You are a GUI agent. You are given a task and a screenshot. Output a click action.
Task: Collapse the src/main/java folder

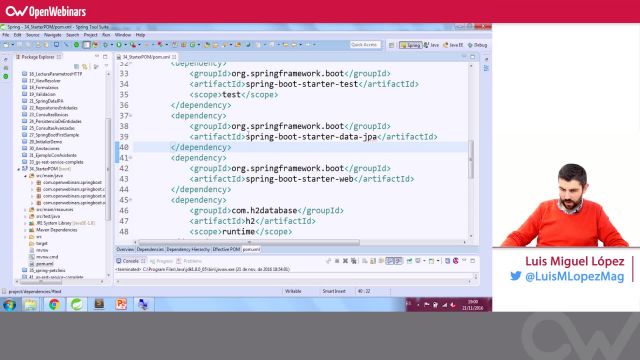tap(25, 176)
